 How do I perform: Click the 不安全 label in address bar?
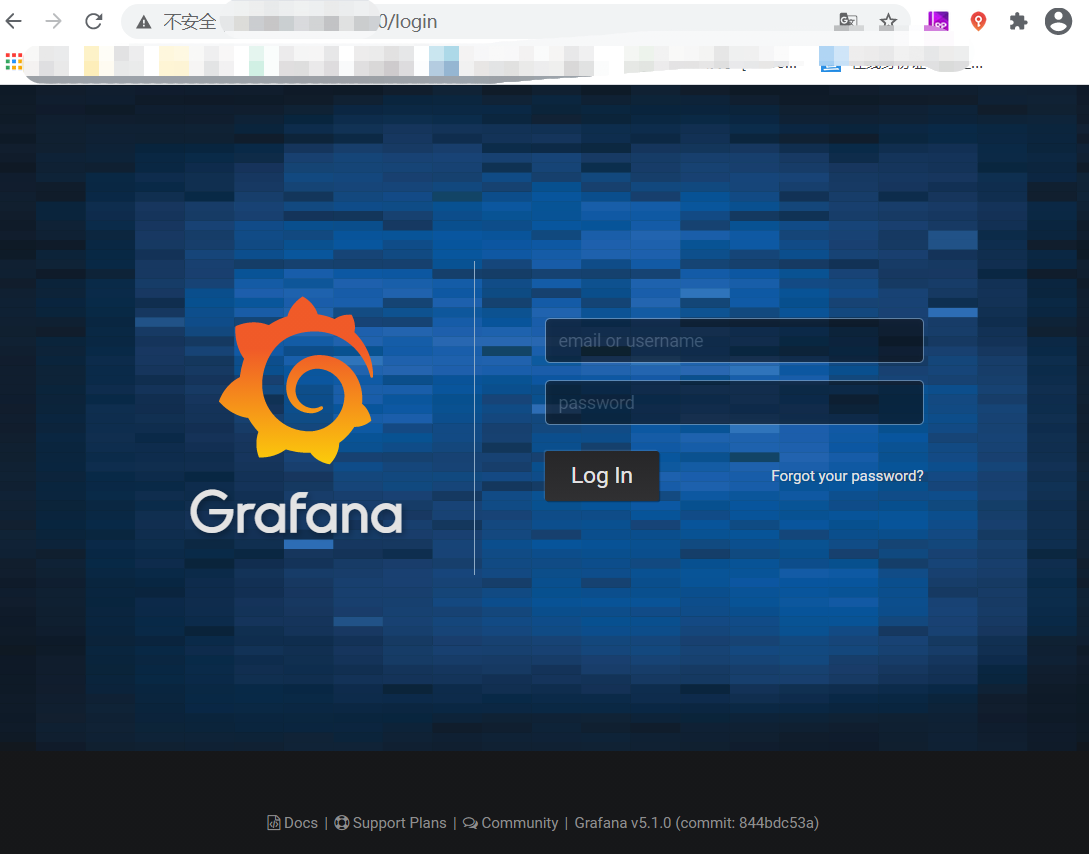pyautogui.click(x=190, y=22)
